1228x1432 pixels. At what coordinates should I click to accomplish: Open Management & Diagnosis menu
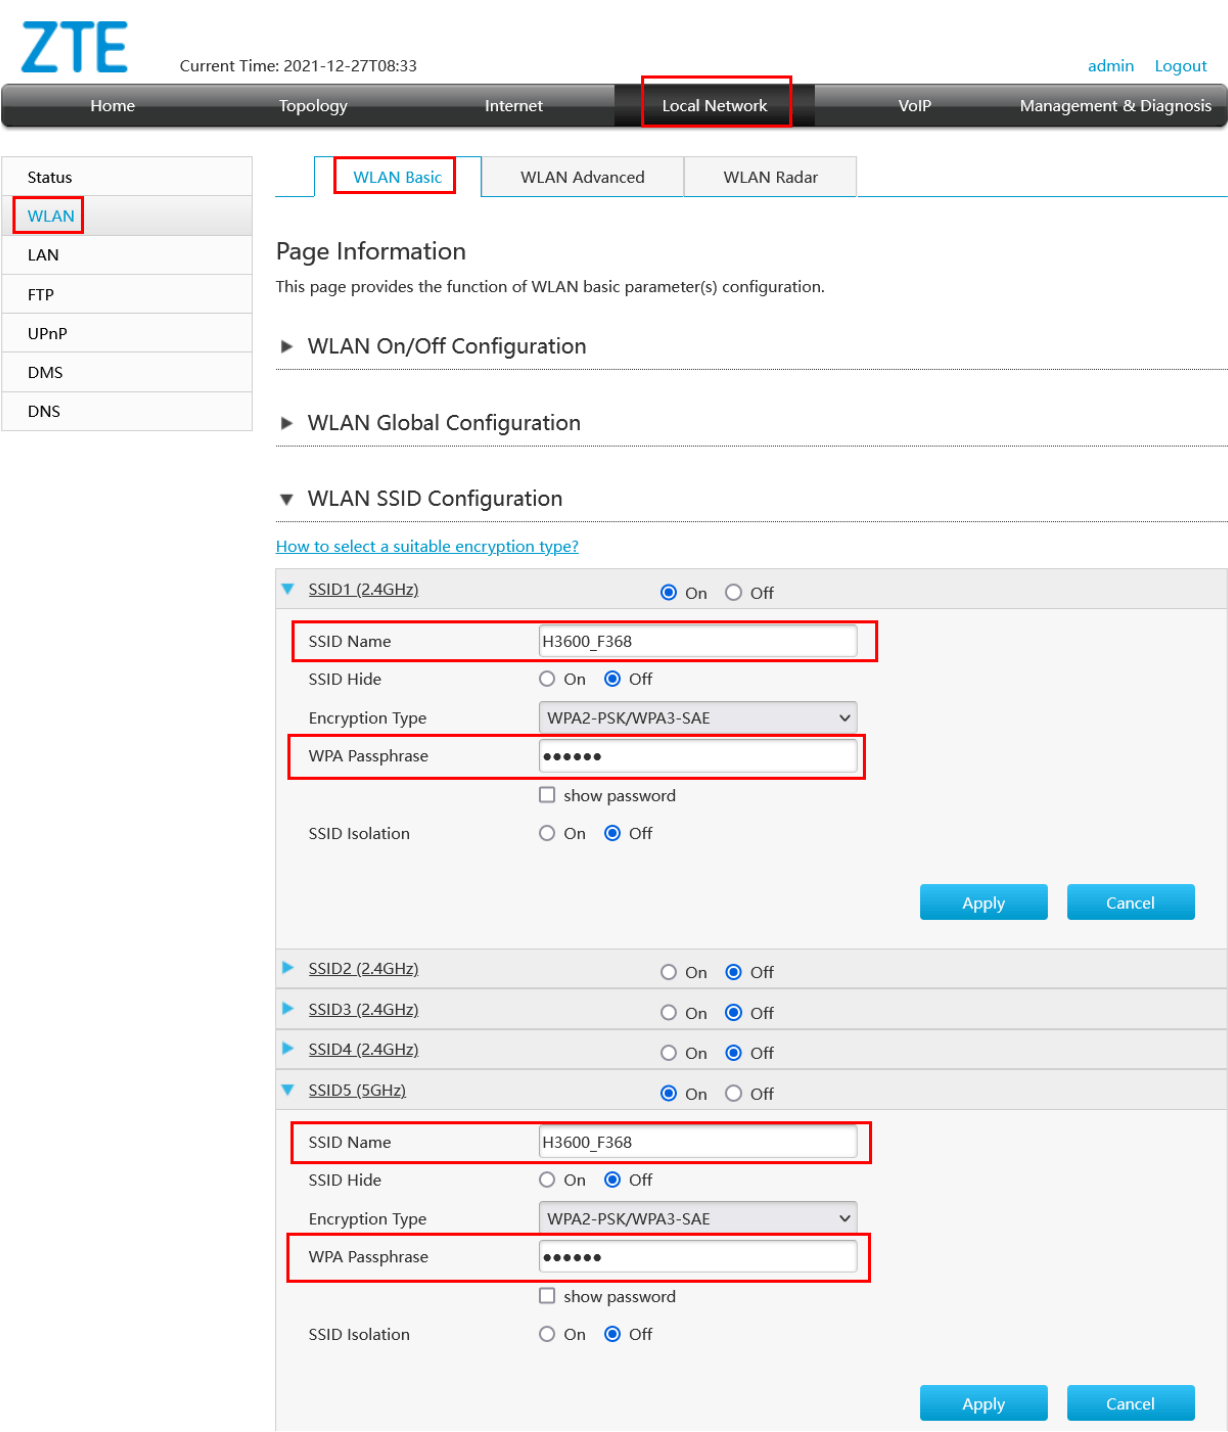(1115, 106)
